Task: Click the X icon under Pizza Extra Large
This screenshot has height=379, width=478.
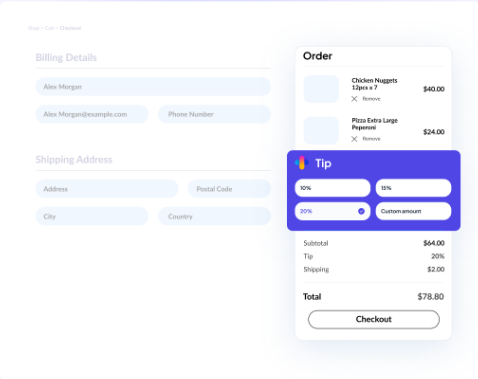Action: (354, 139)
